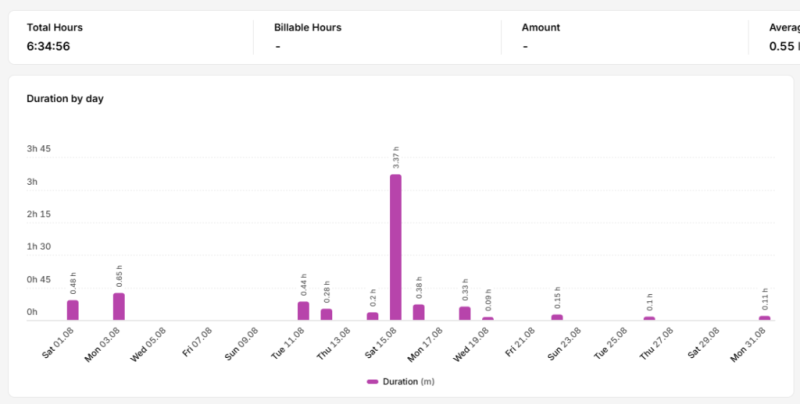This screenshot has width=800, height=404.
Task: Click the 0.38 h bar
Action: [x=418, y=312]
